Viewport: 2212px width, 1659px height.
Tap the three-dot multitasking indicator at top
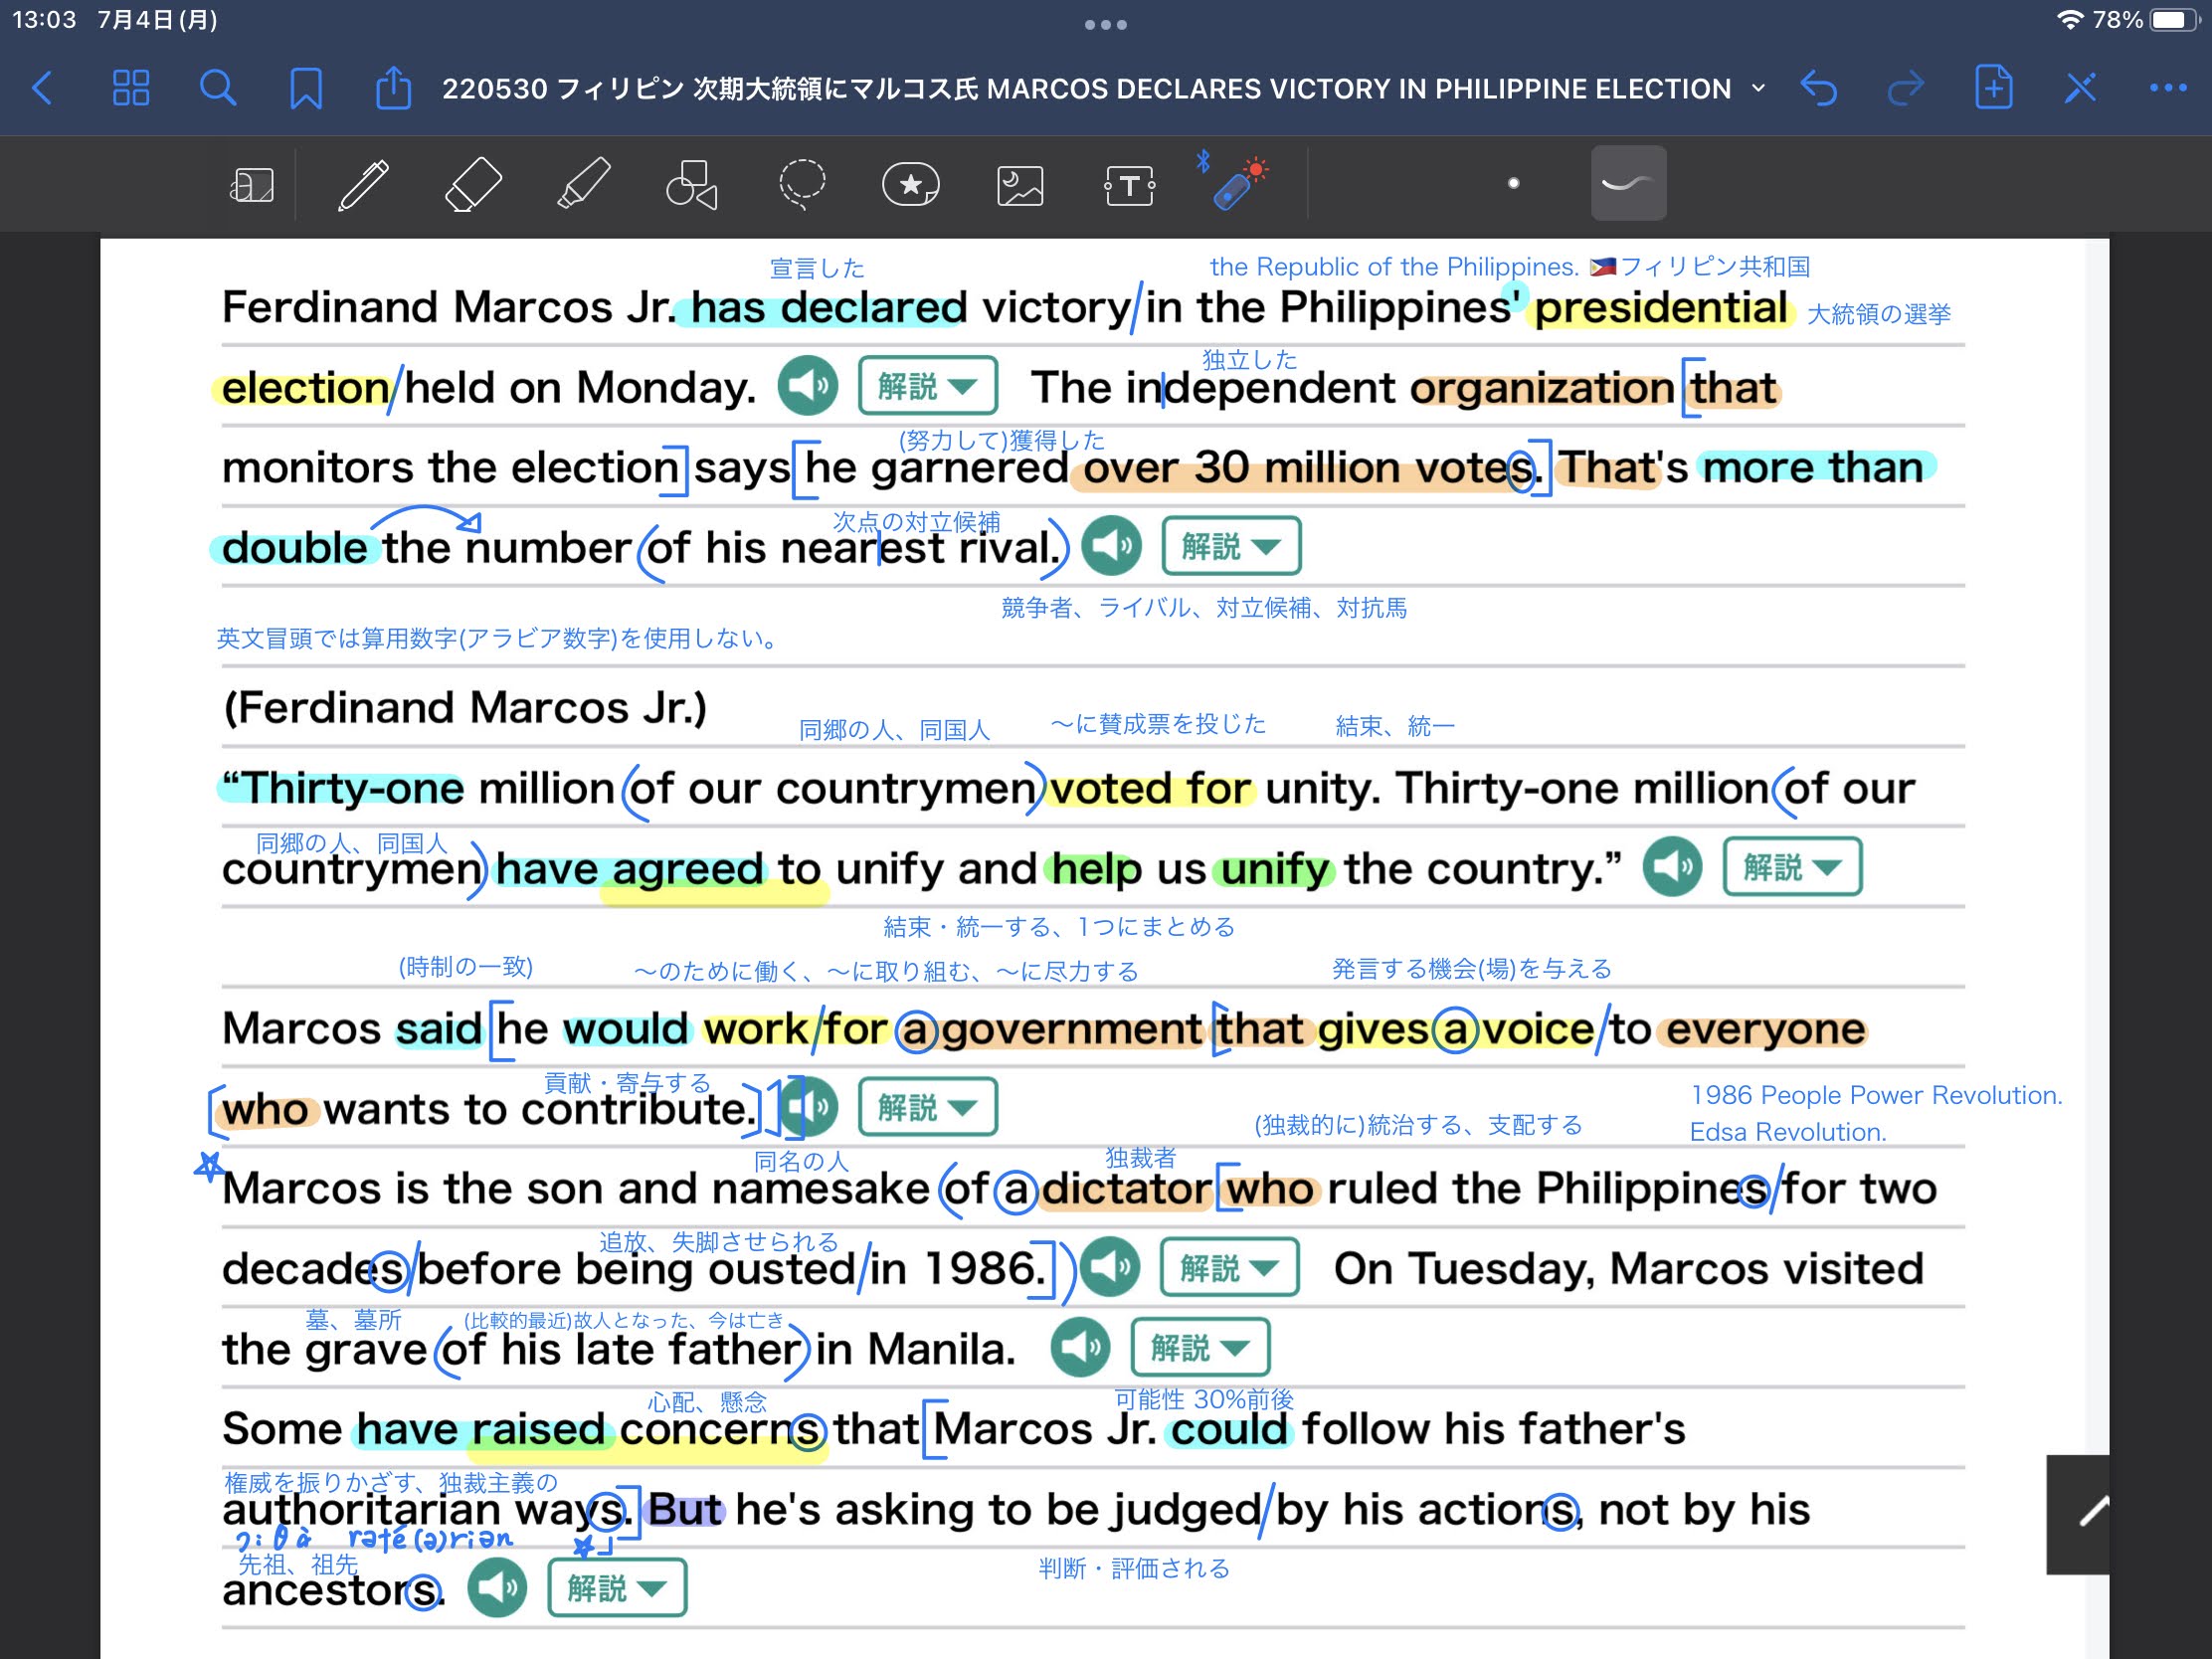[x=1105, y=24]
